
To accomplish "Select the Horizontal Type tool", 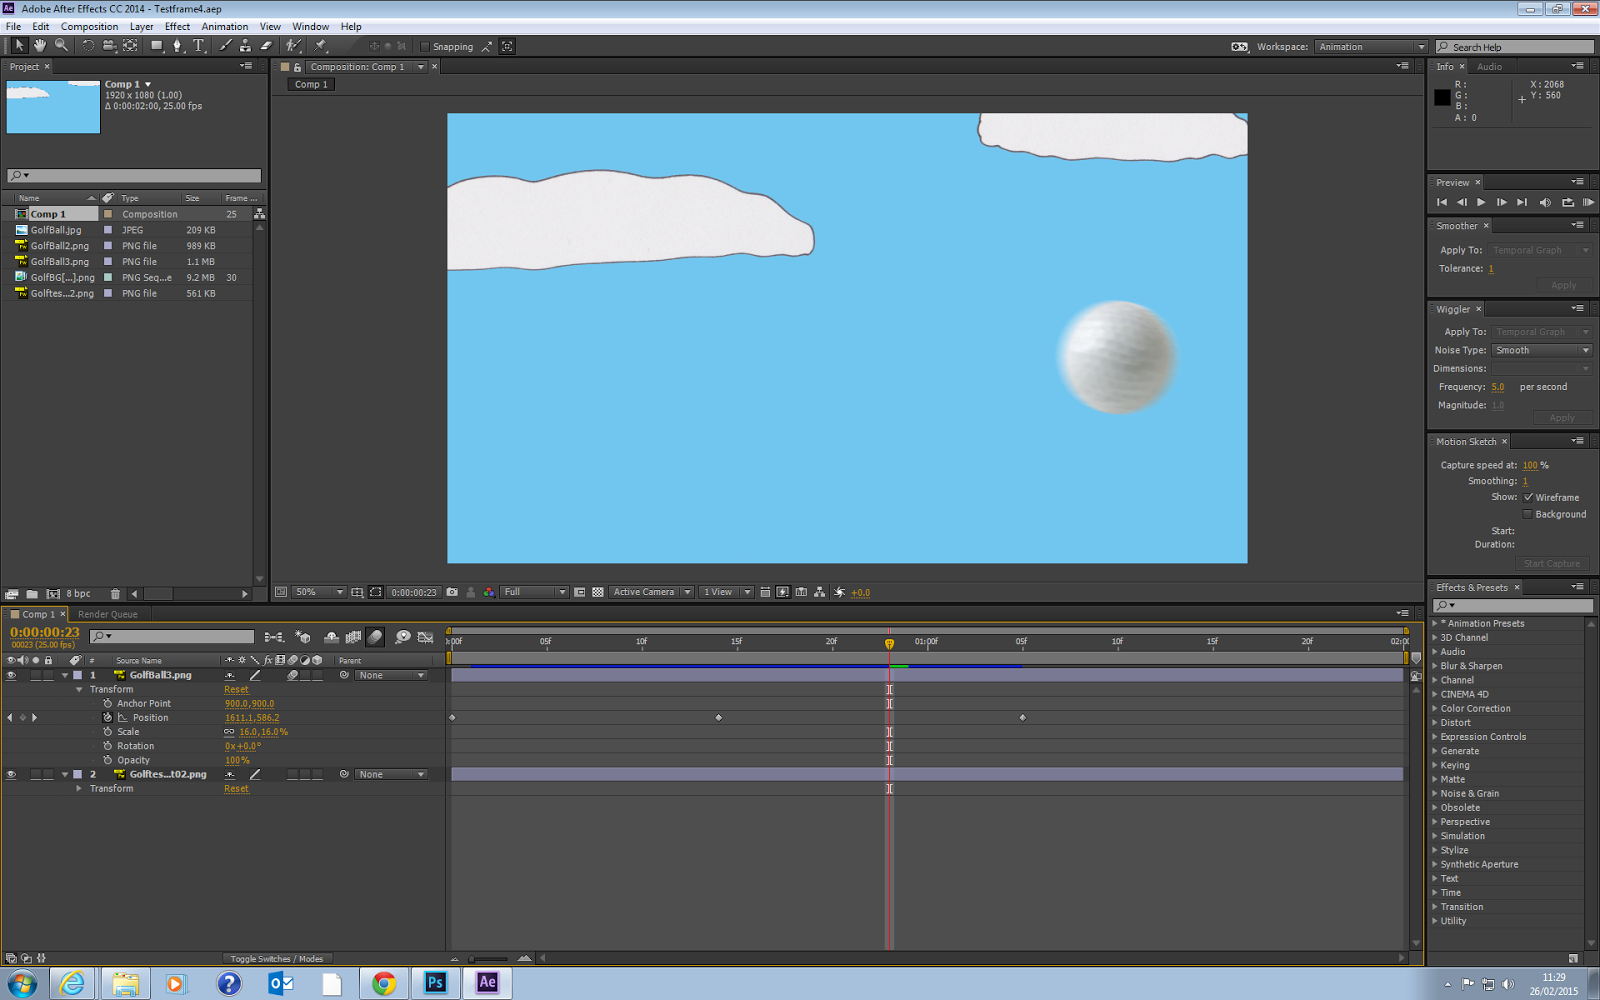I will coord(198,46).
